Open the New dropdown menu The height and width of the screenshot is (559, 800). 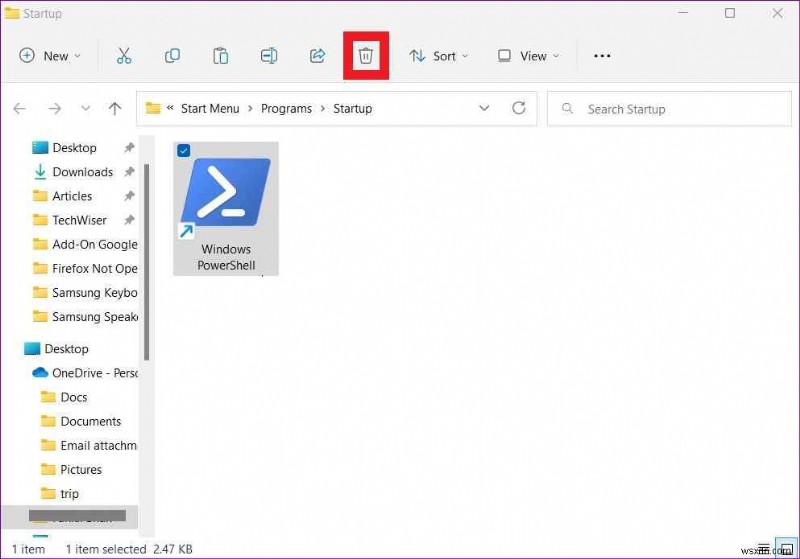point(50,56)
